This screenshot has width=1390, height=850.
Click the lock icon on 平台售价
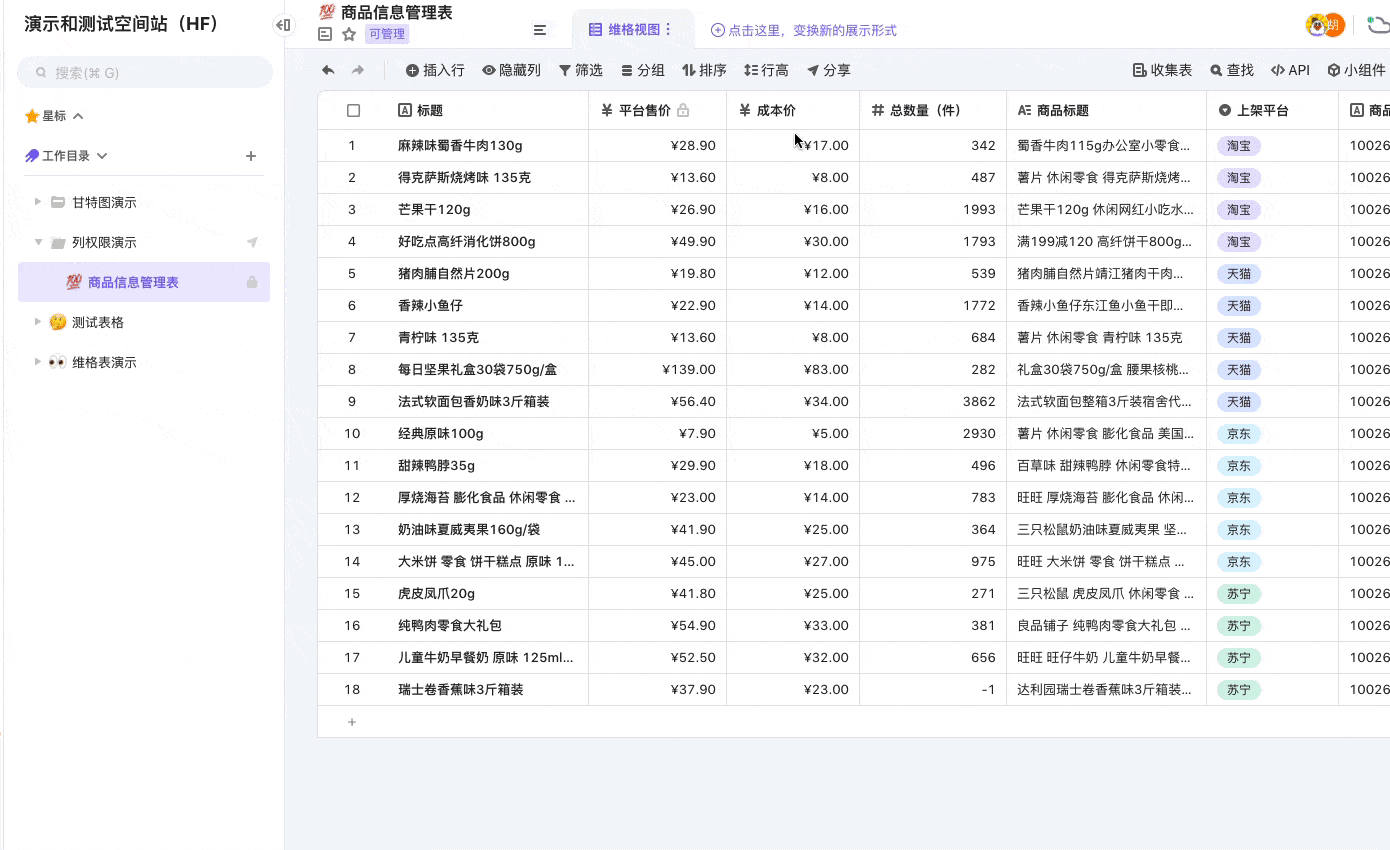(683, 110)
